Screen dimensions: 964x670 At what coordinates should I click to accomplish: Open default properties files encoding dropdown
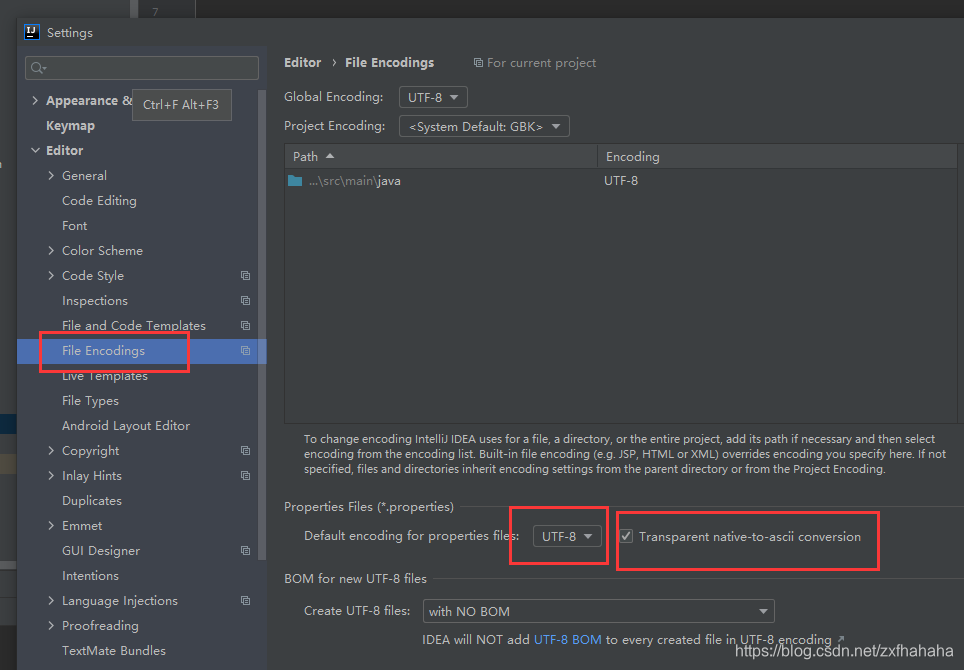567,536
